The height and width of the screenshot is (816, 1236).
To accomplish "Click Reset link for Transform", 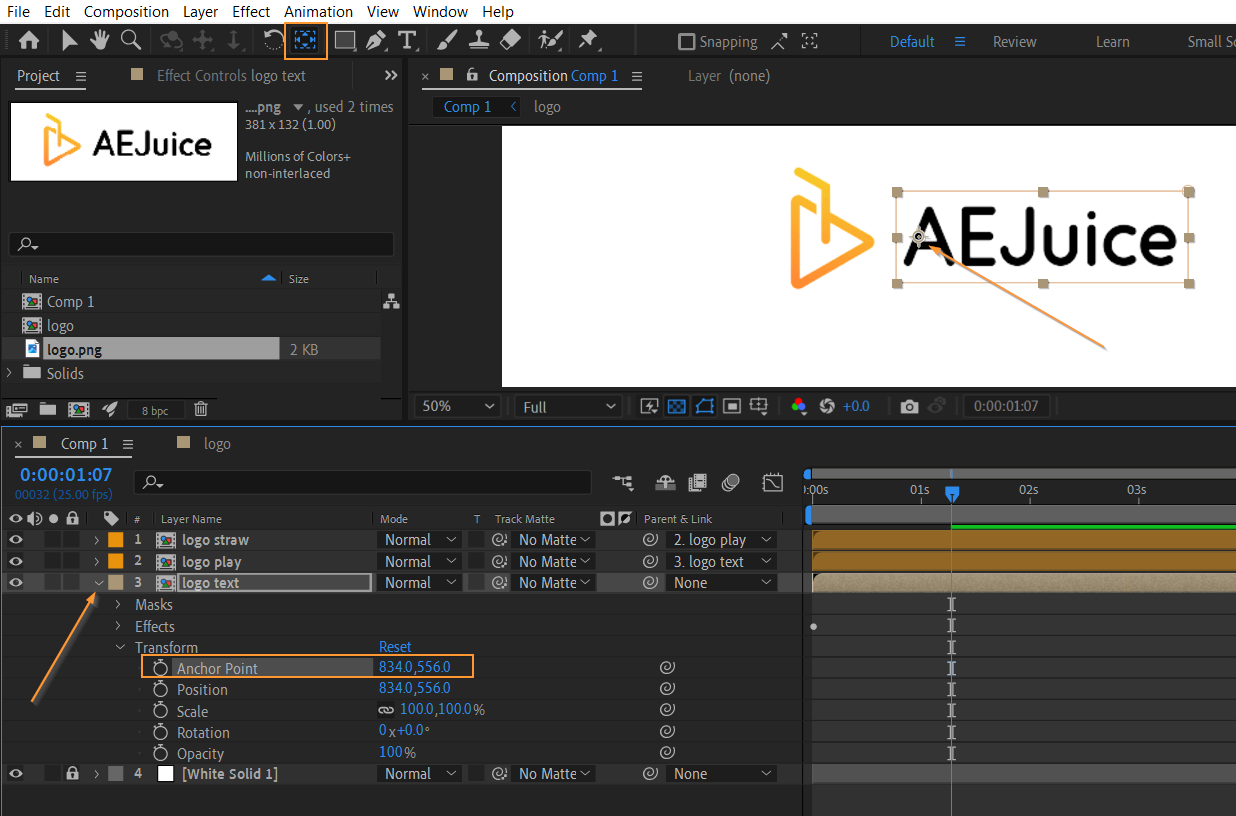I will pos(395,647).
